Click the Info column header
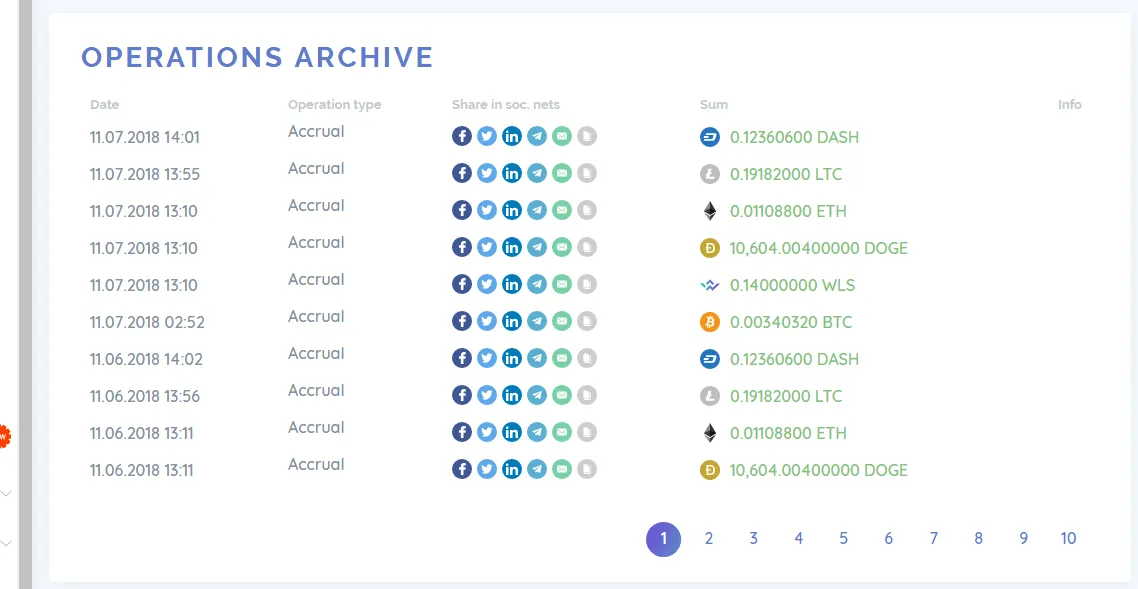The height and width of the screenshot is (589, 1138). click(1070, 104)
